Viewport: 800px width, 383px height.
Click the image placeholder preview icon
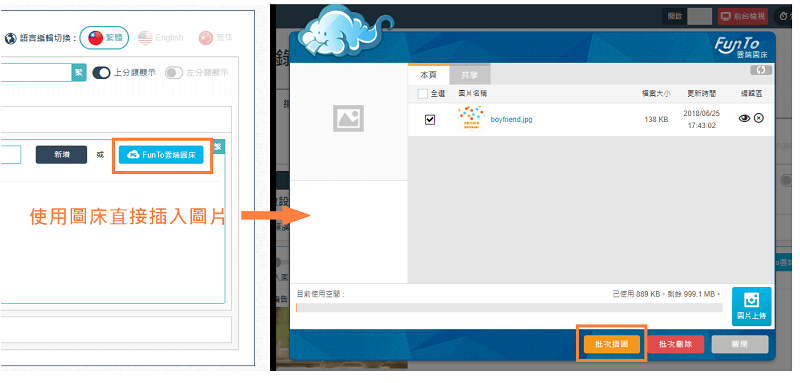(x=348, y=118)
